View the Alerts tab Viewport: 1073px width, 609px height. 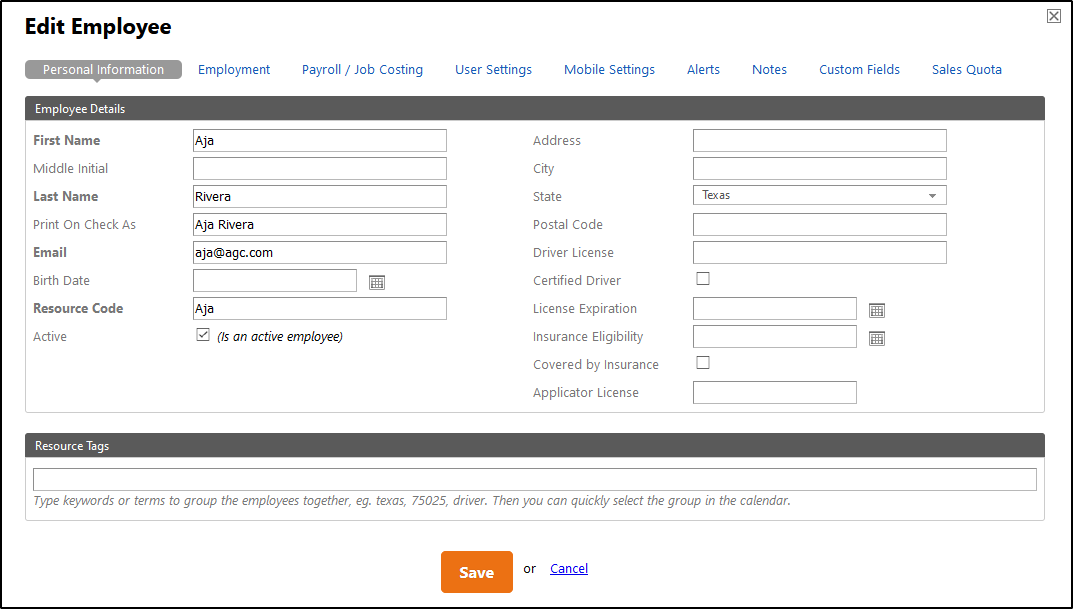(703, 70)
